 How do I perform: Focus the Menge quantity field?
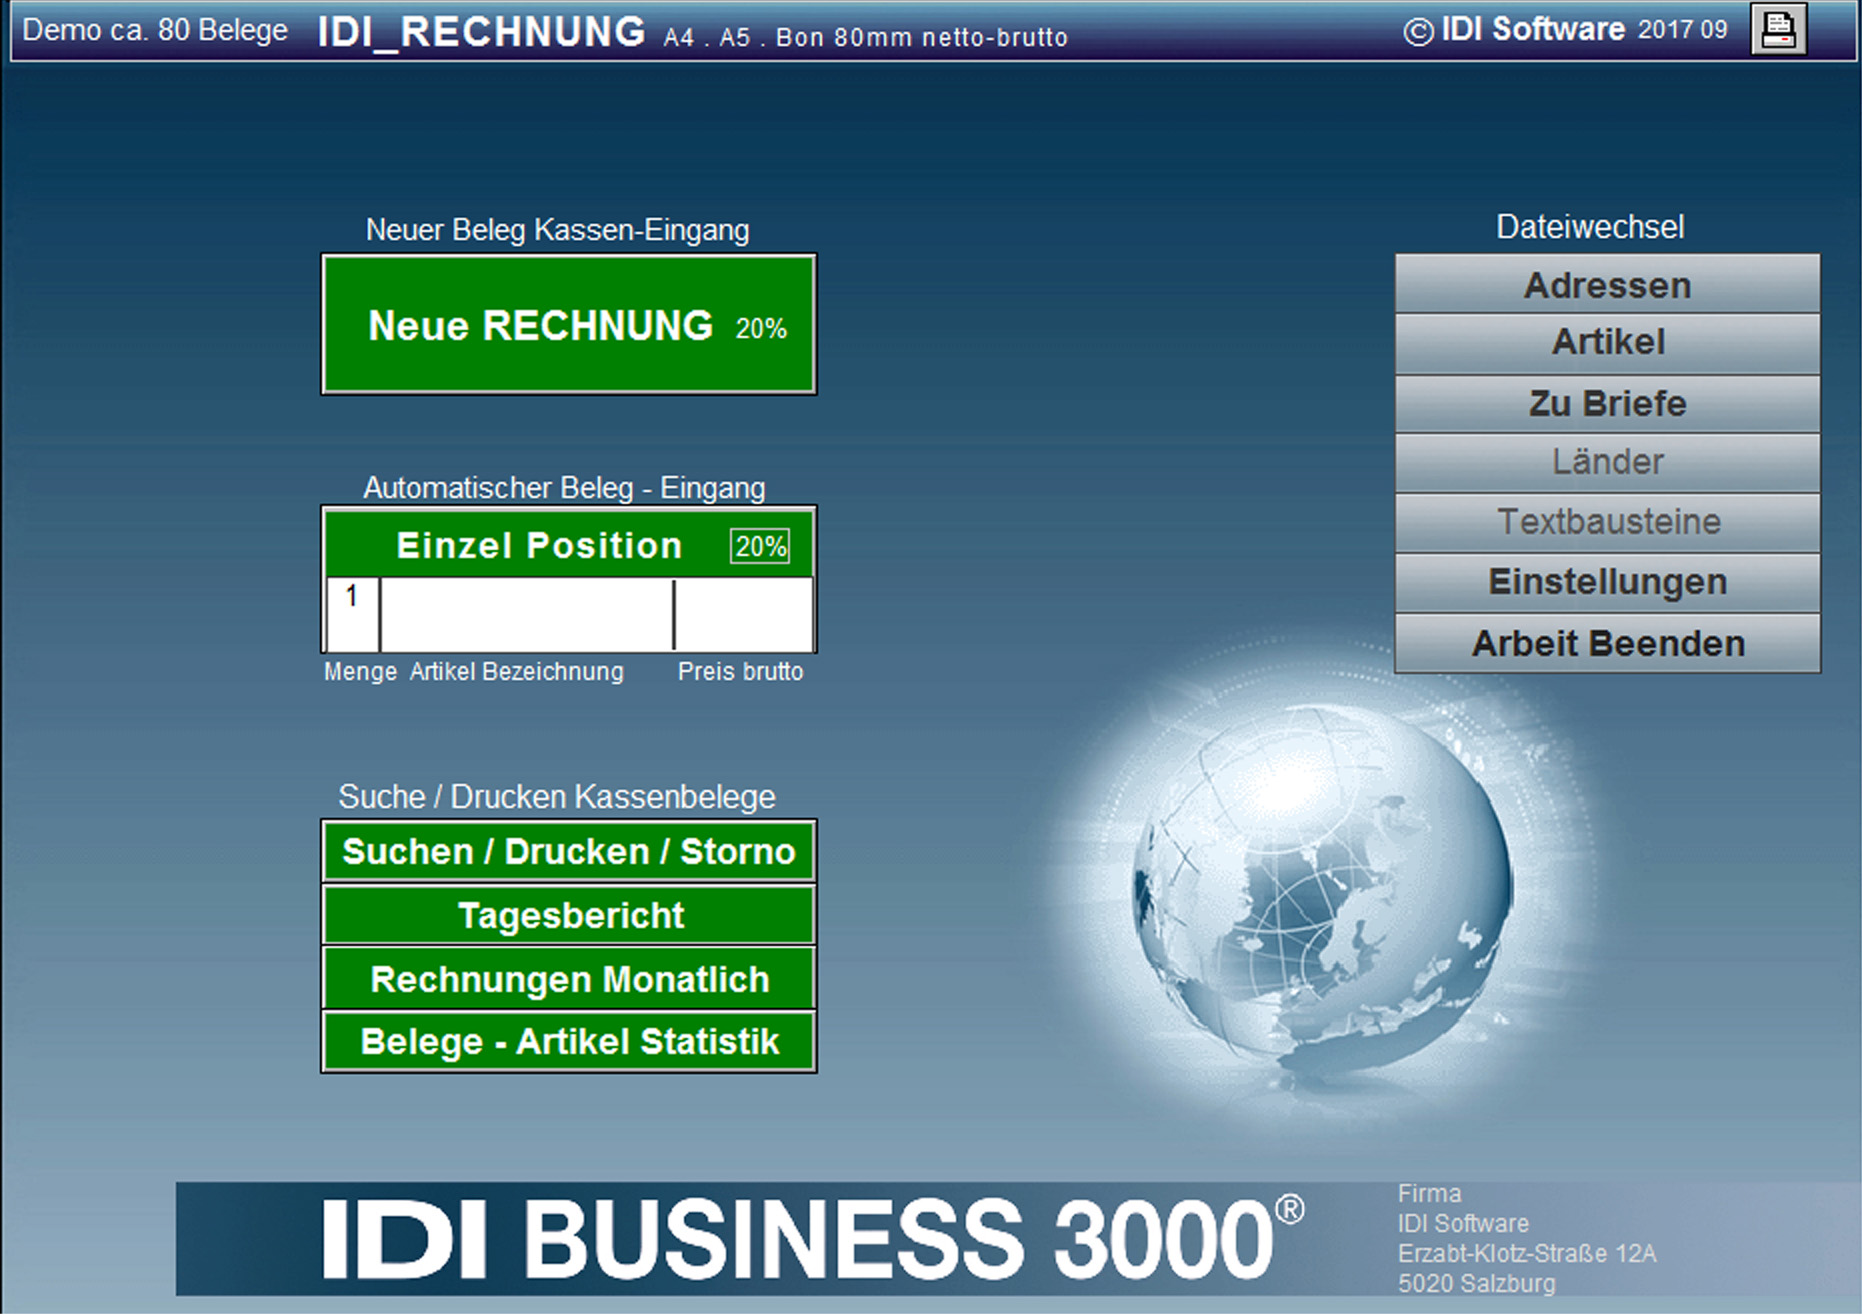352,614
